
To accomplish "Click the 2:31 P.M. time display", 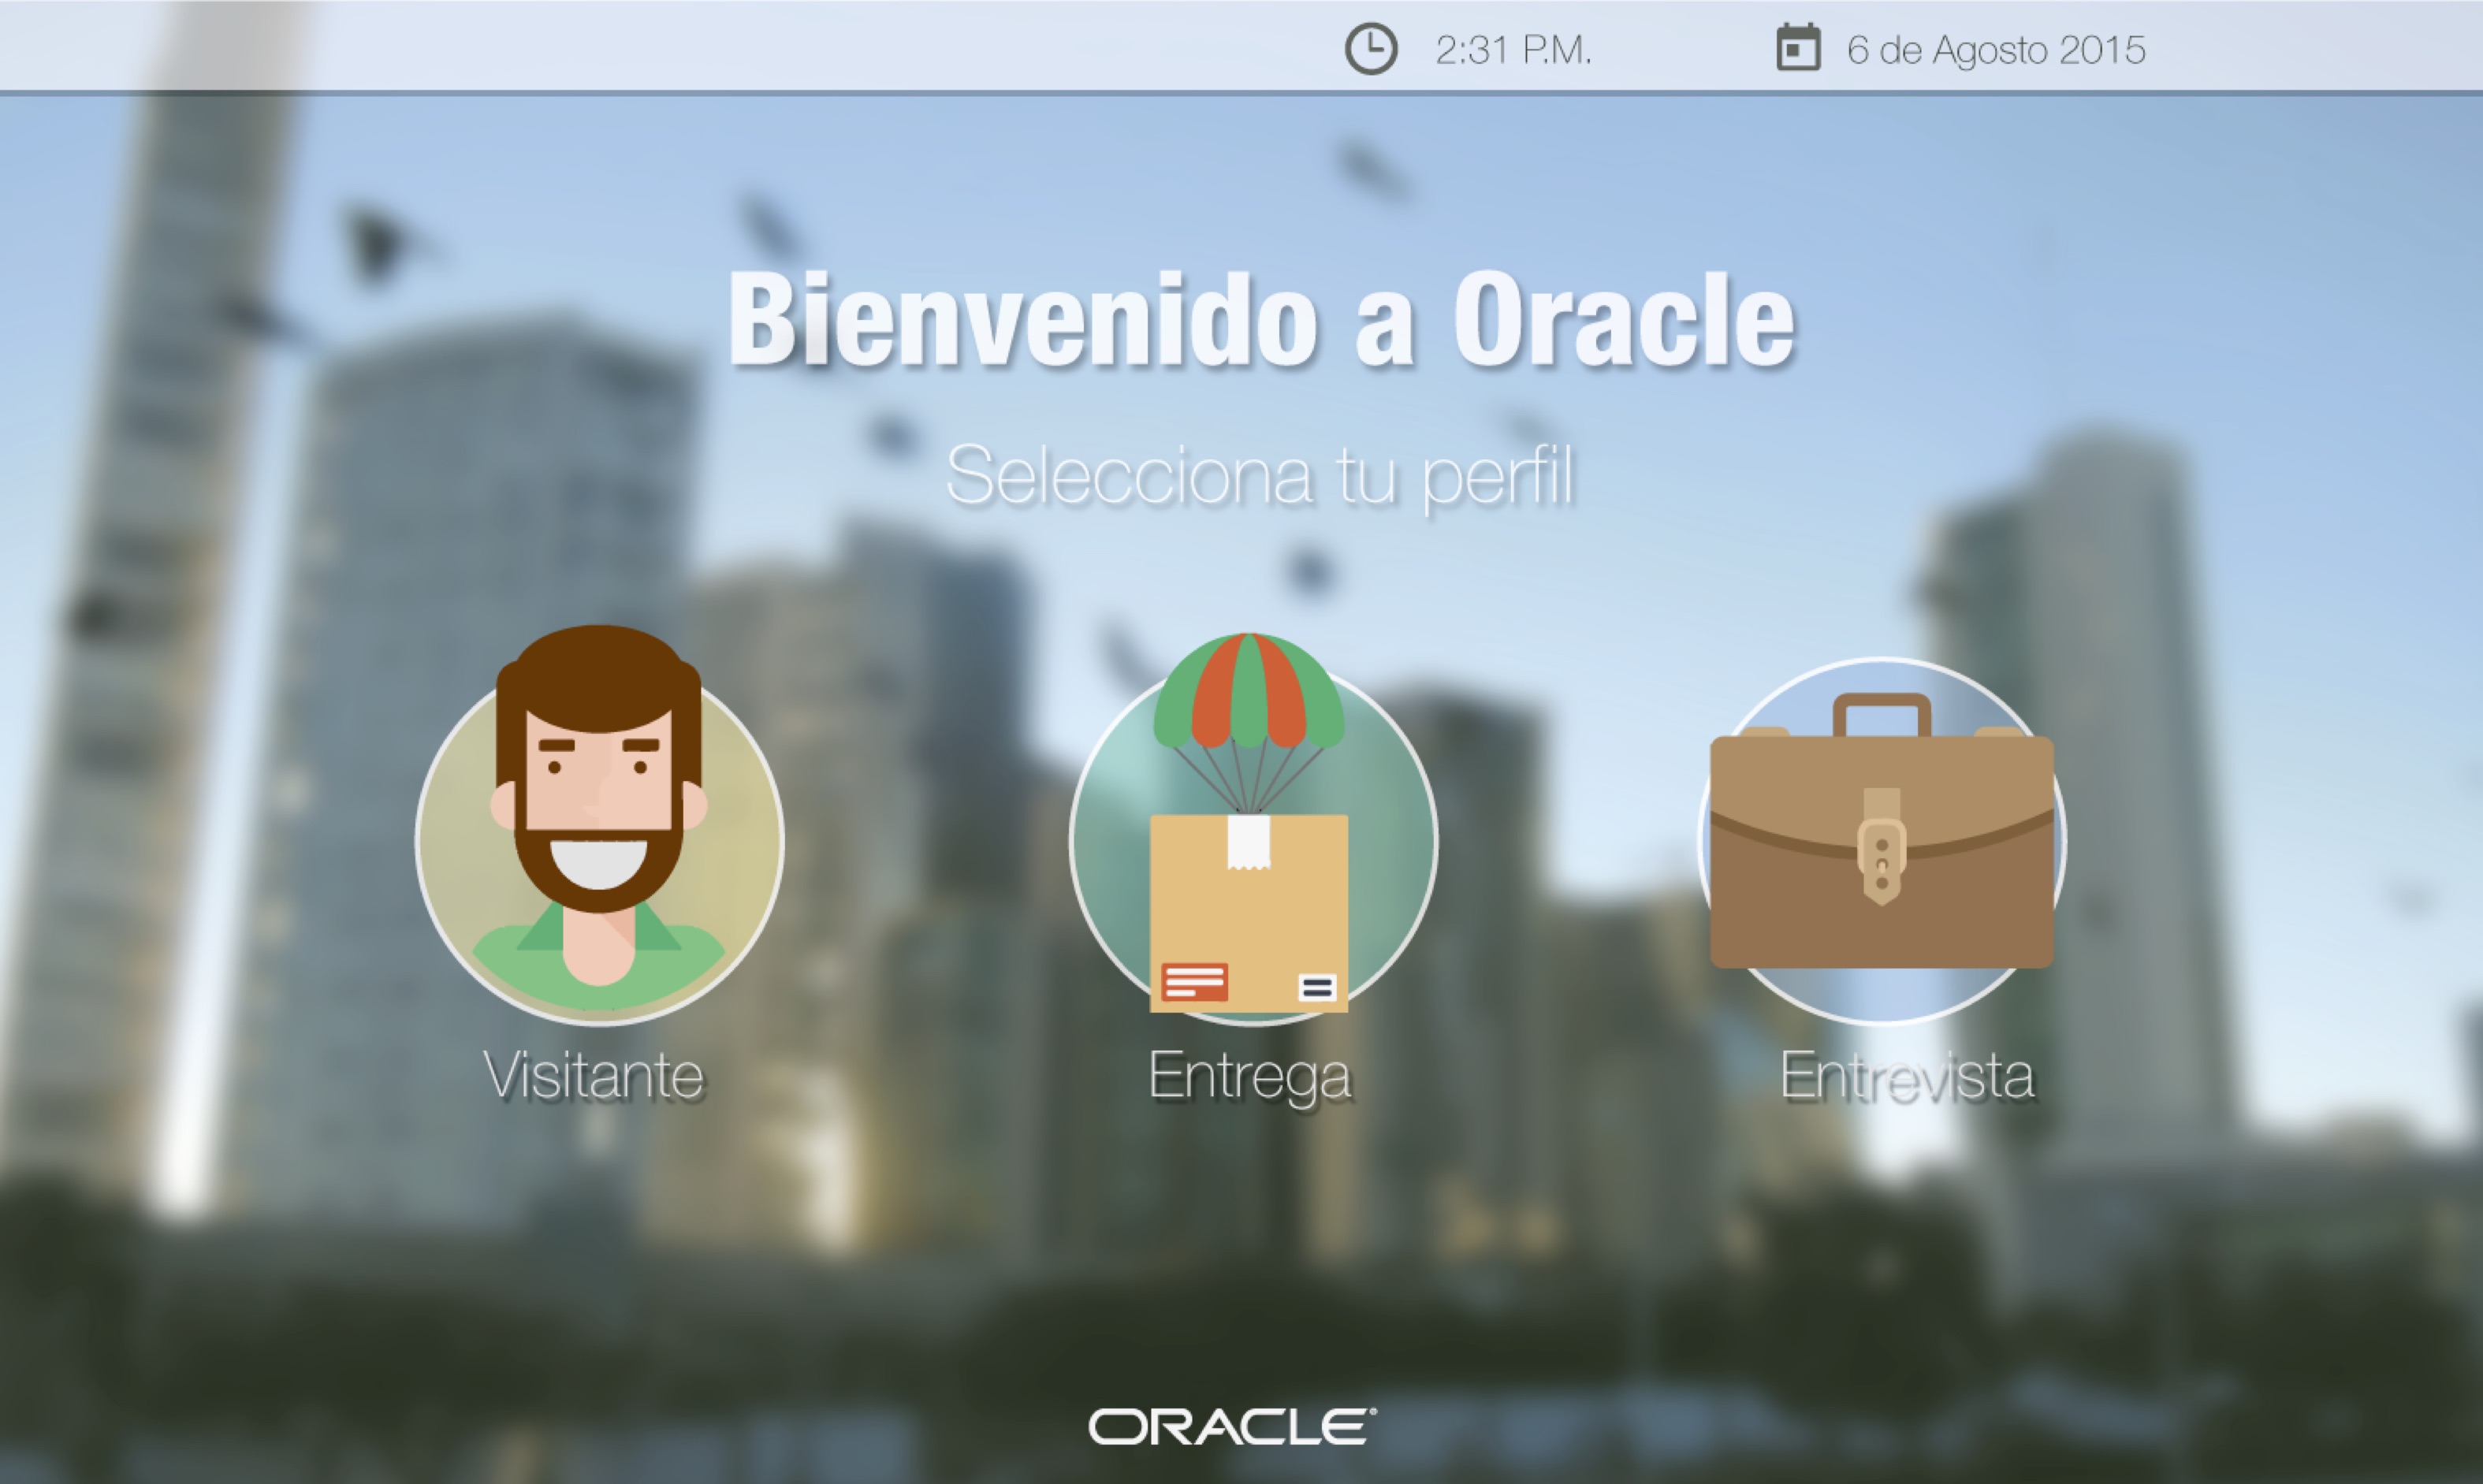I will (1512, 50).
